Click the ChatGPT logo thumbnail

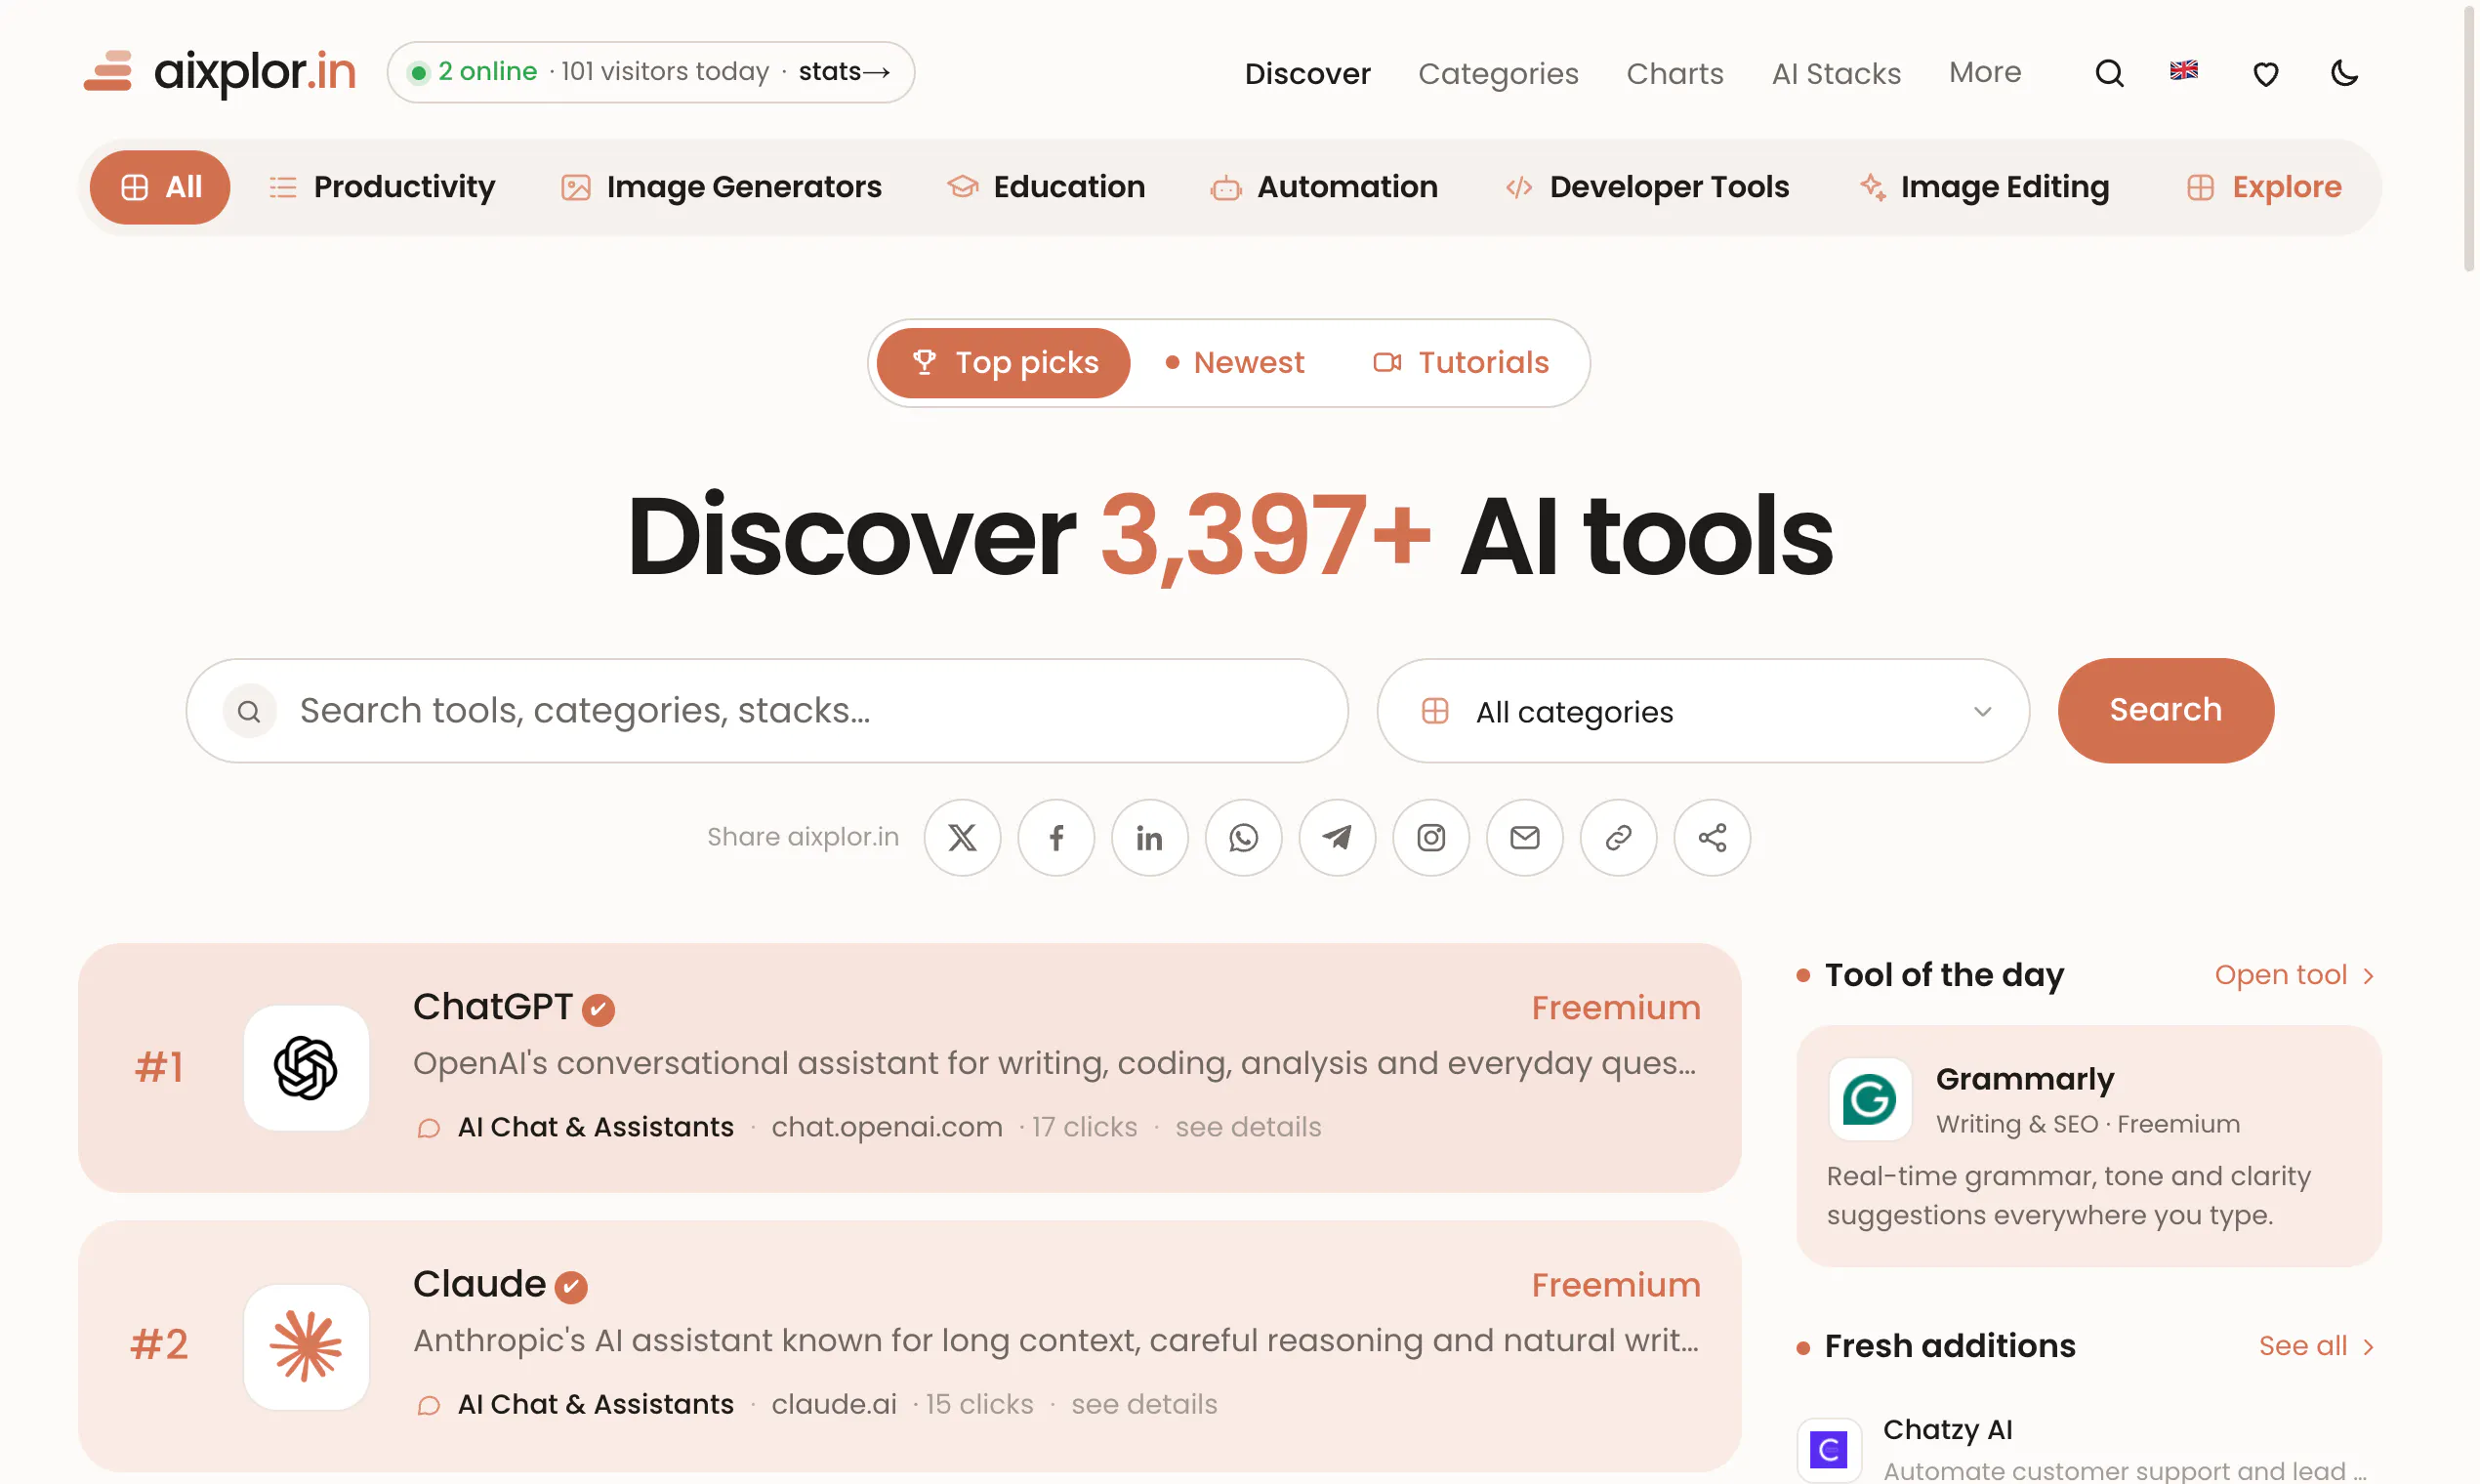(x=306, y=1067)
